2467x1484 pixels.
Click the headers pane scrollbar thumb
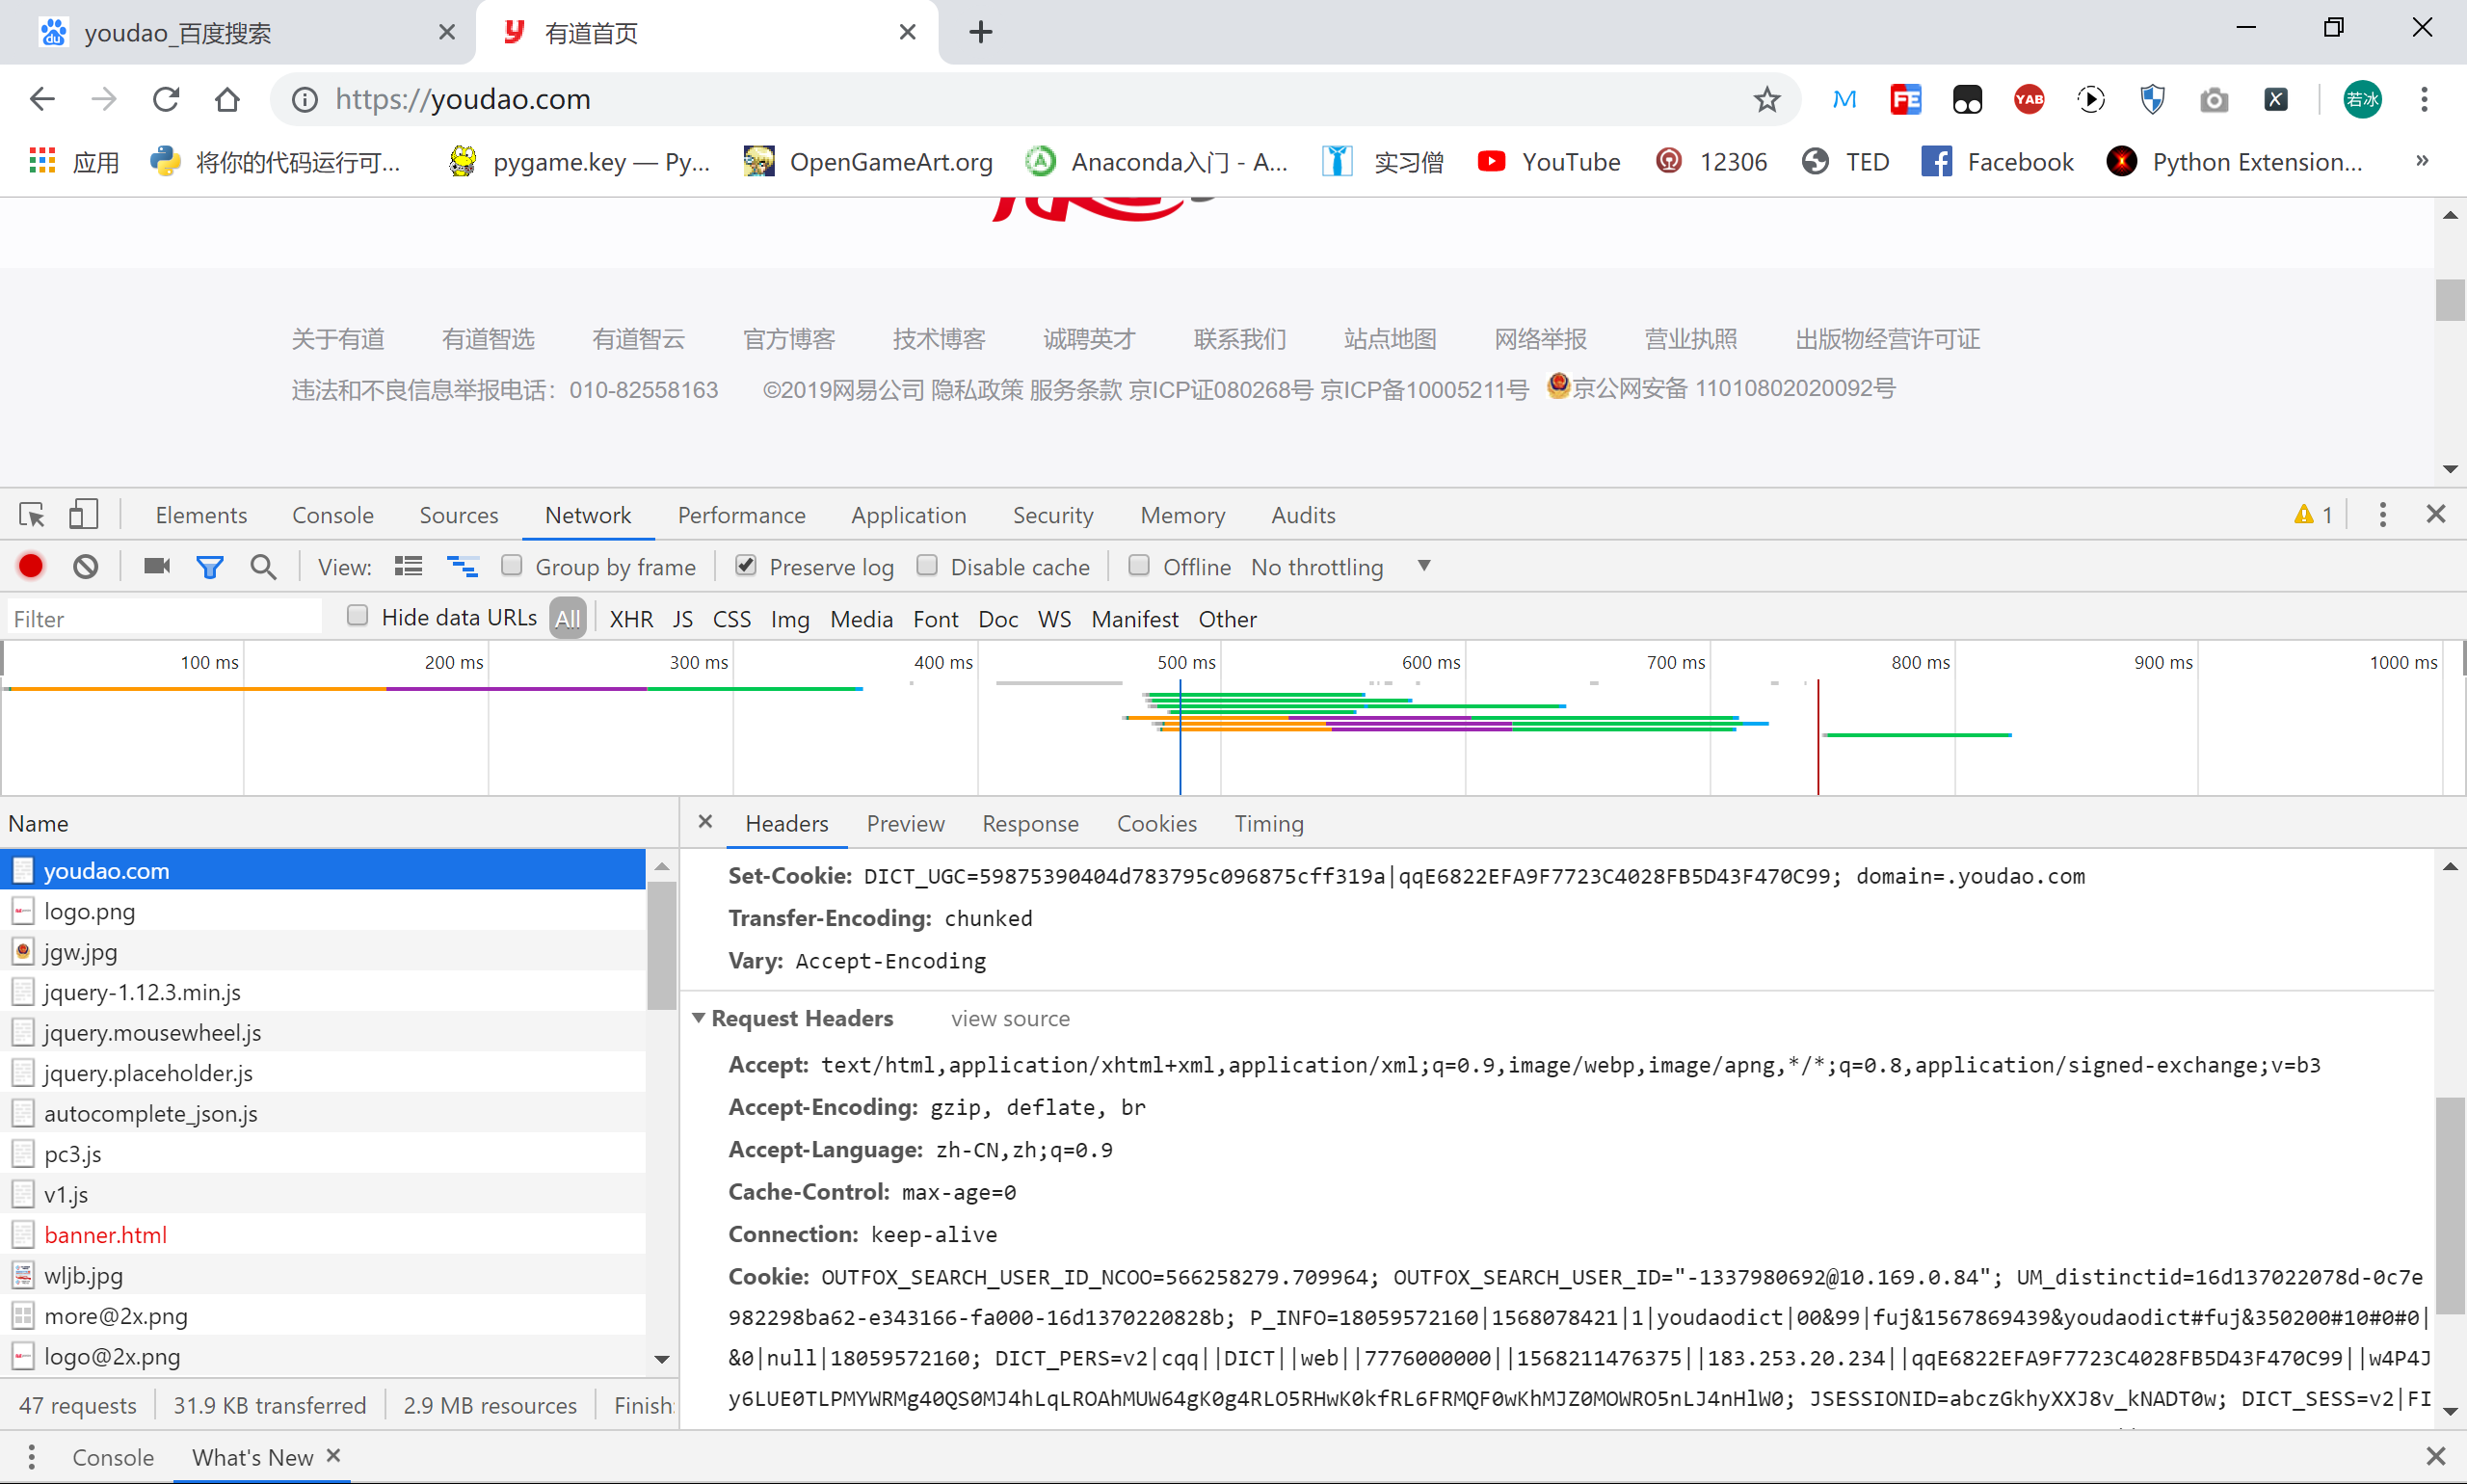point(2449,1205)
